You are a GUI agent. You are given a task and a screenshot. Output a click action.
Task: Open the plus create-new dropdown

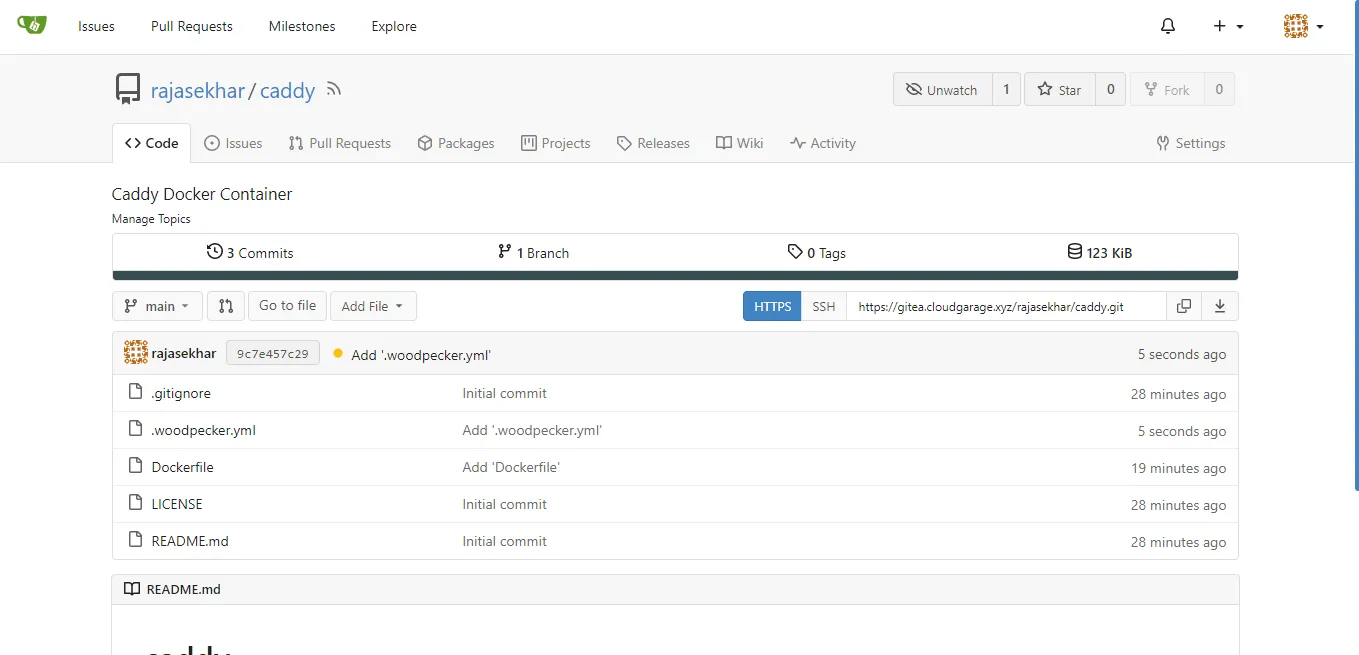click(x=1228, y=26)
